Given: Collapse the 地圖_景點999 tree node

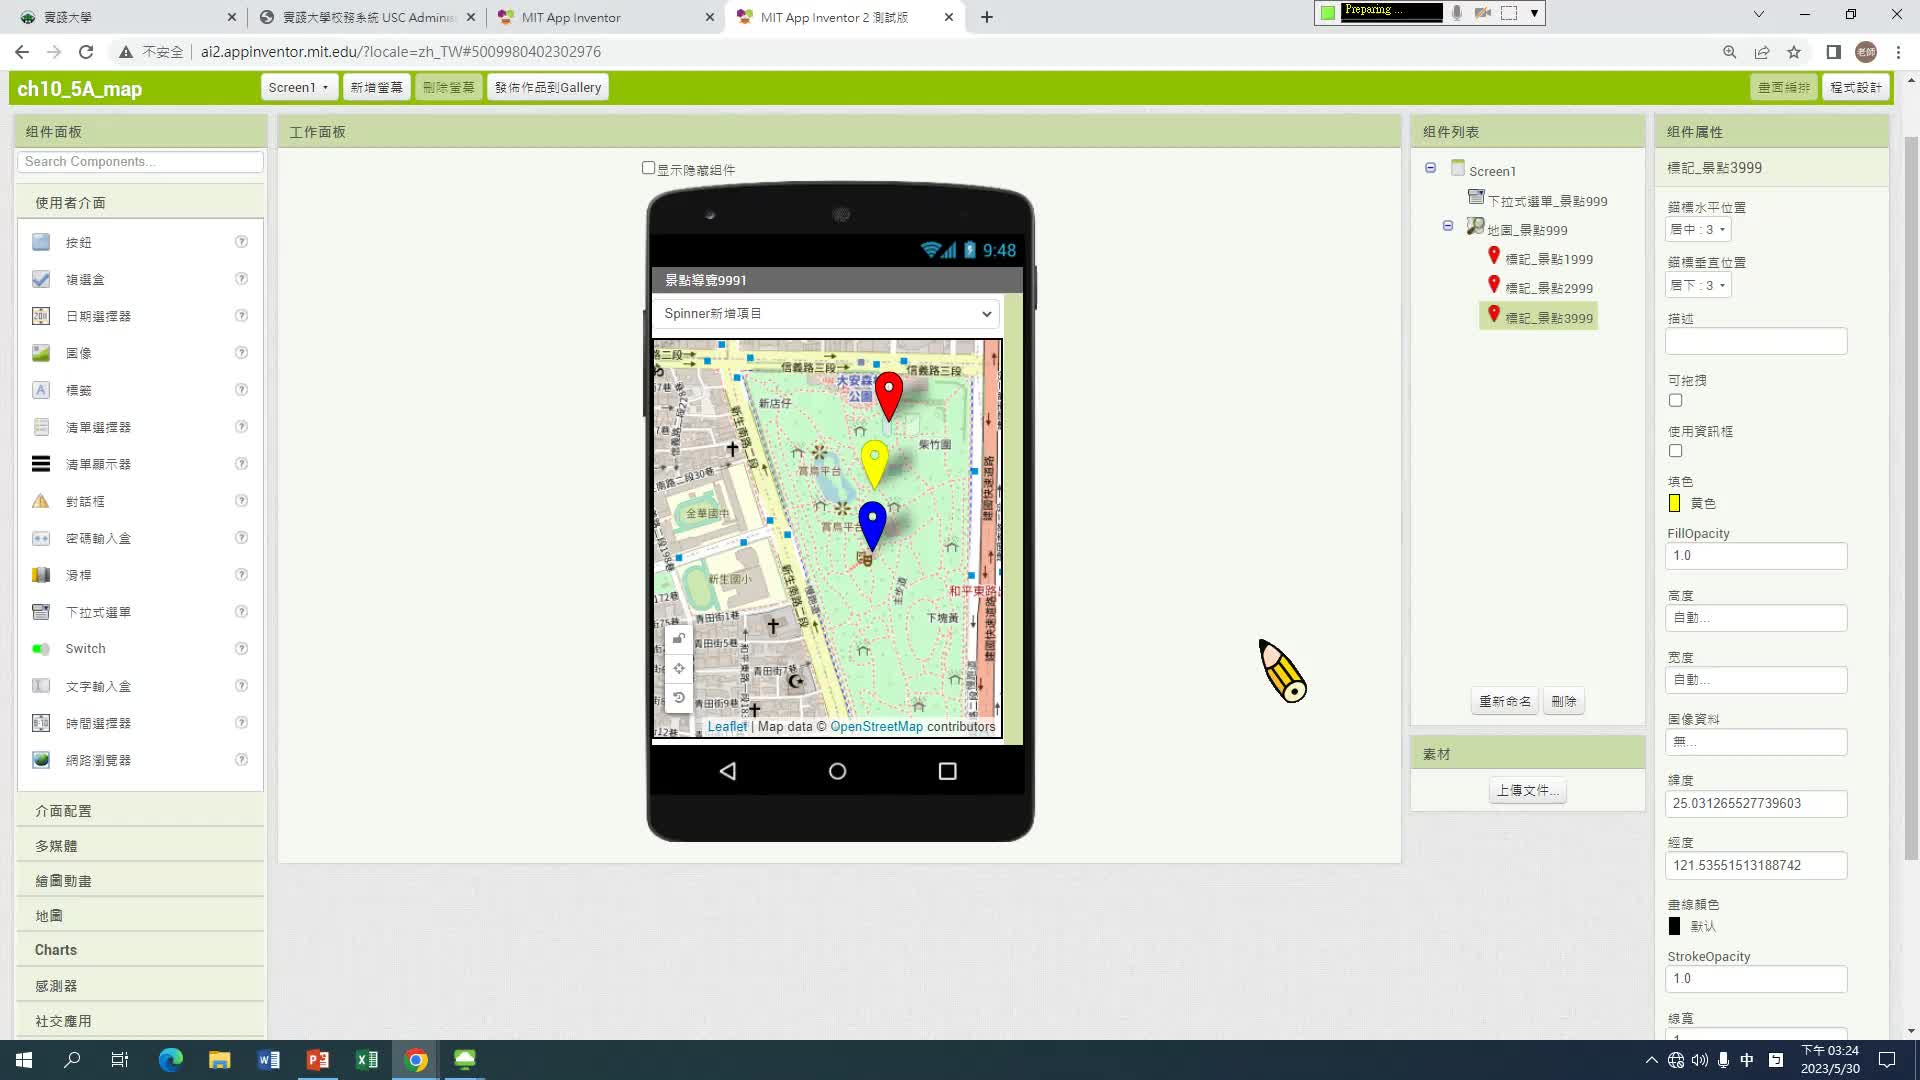Looking at the screenshot, I should tap(1447, 226).
